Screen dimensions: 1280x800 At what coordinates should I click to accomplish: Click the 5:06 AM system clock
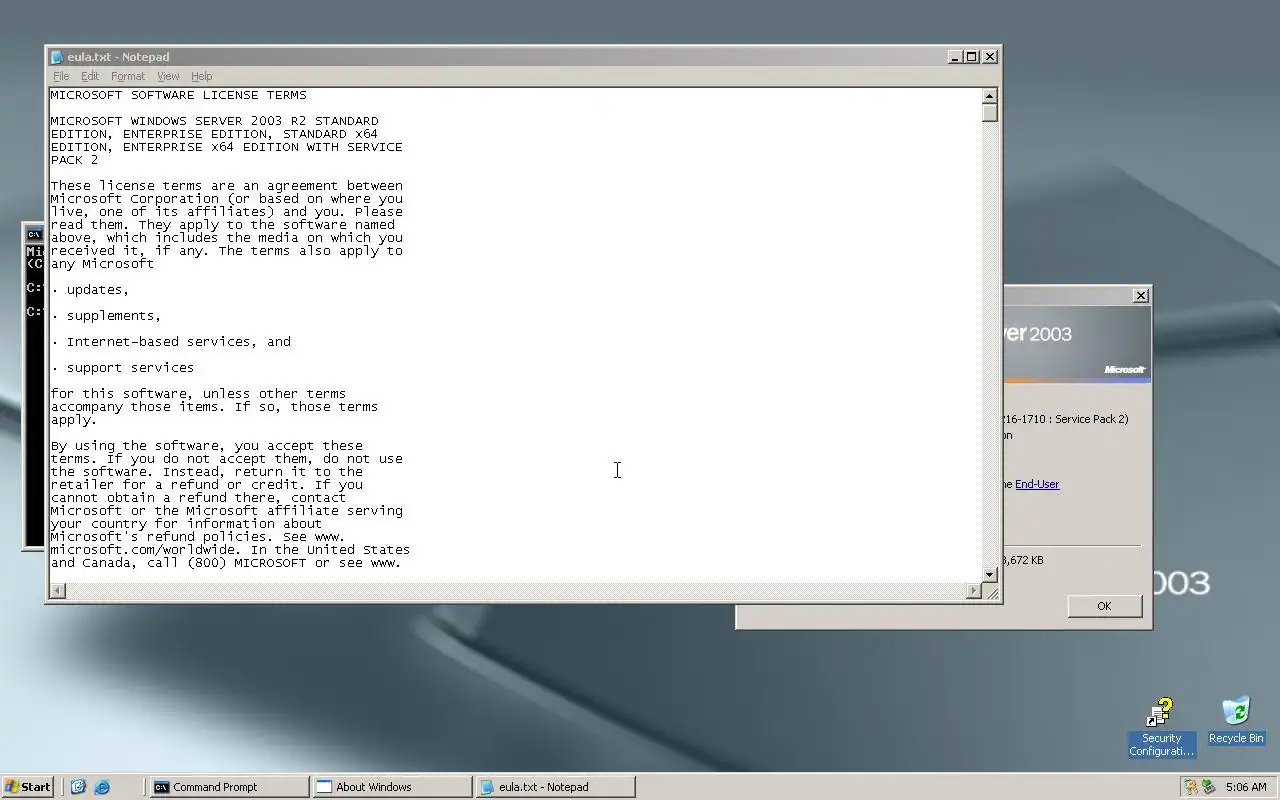[1246, 787]
